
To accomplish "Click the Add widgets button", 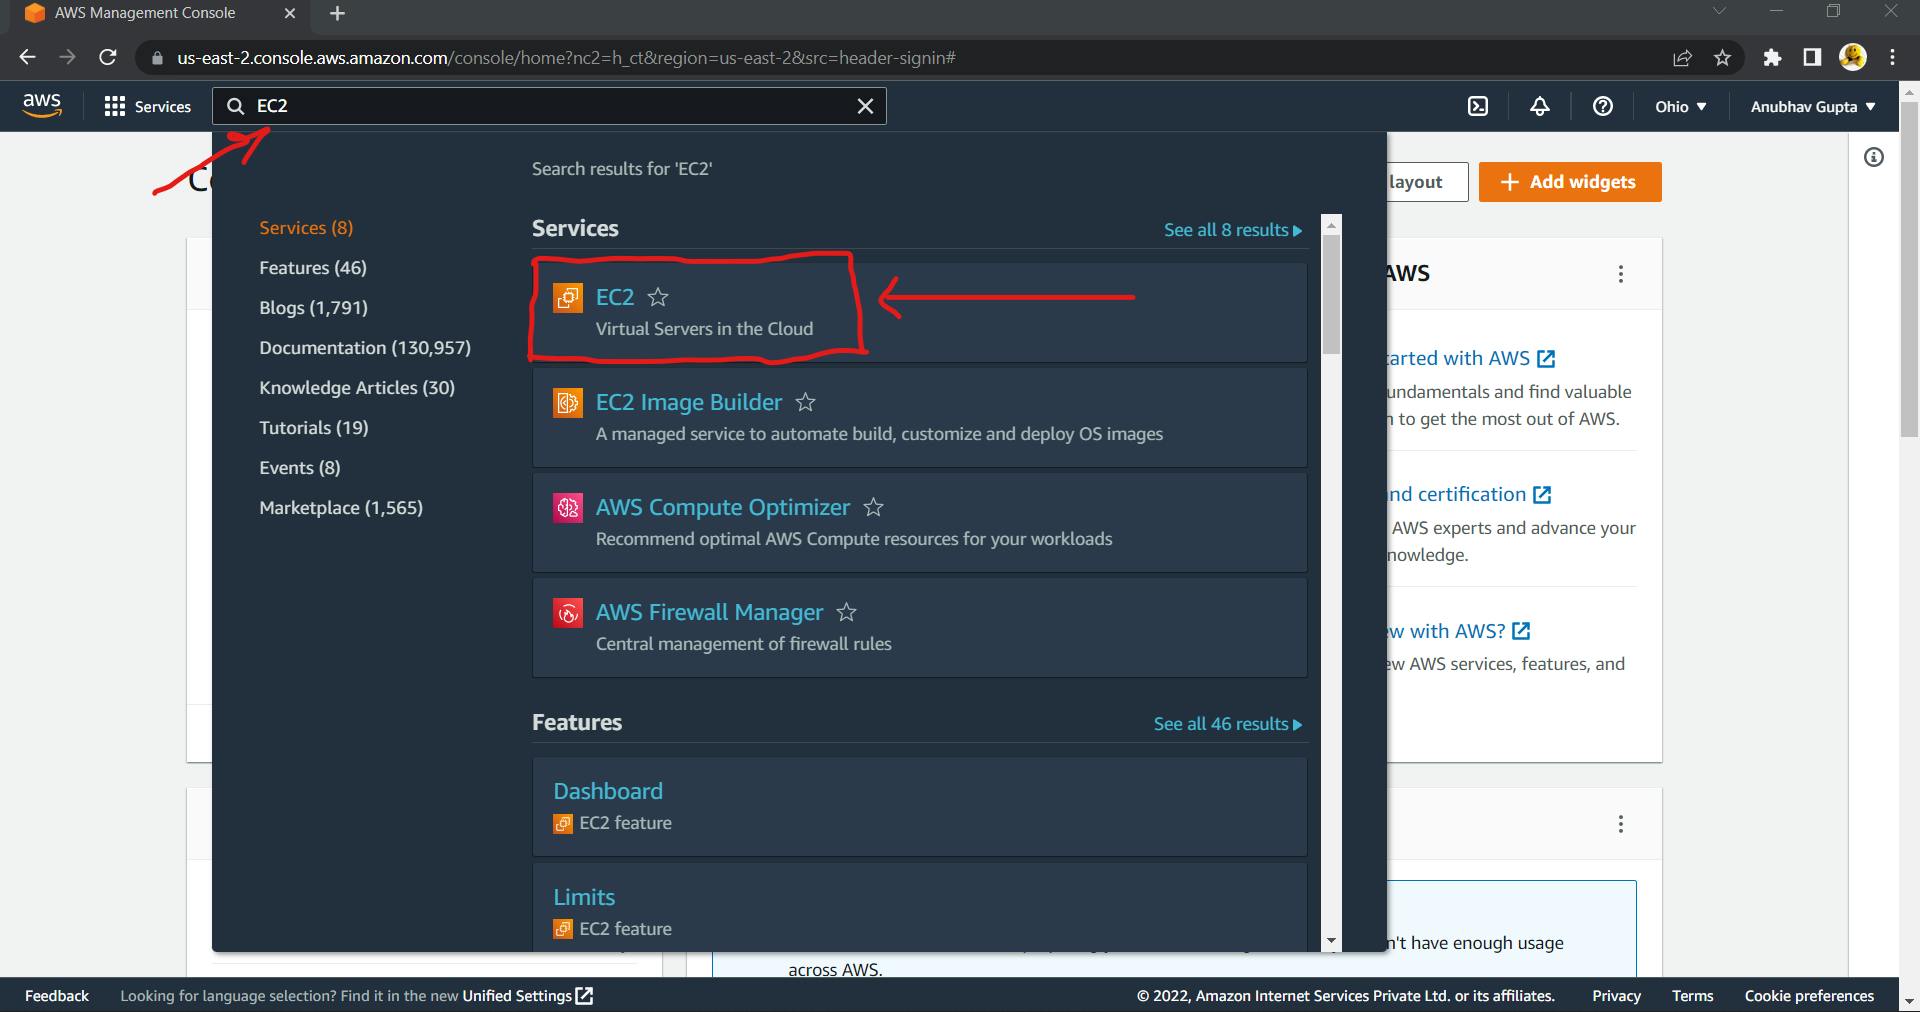I will click(1570, 182).
